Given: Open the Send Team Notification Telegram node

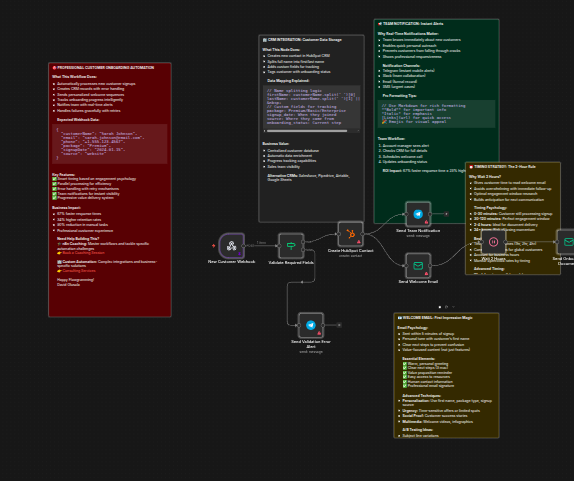Looking at the screenshot, I should pyautogui.click(x=418, y=214).
